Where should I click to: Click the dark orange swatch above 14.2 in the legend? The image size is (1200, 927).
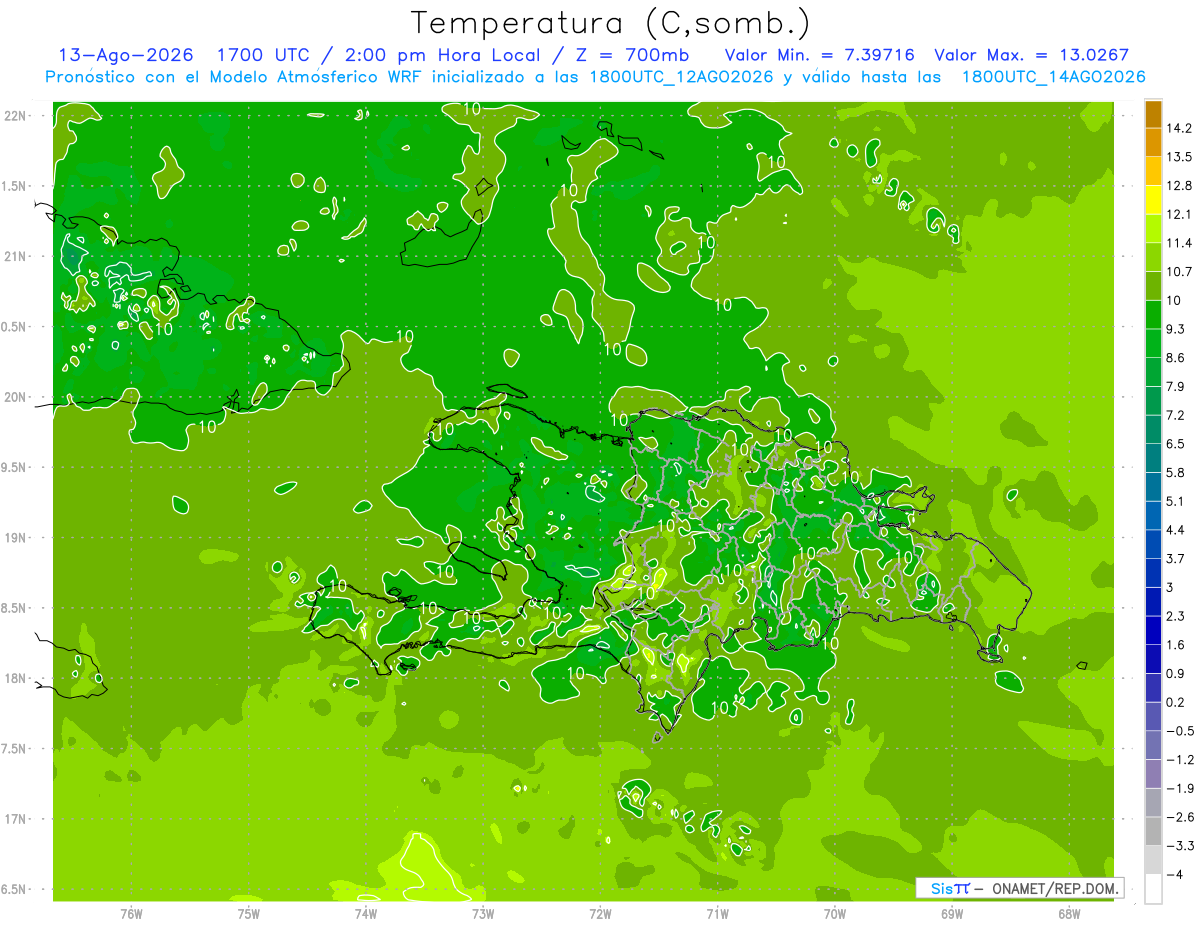tap(1153, 114)
